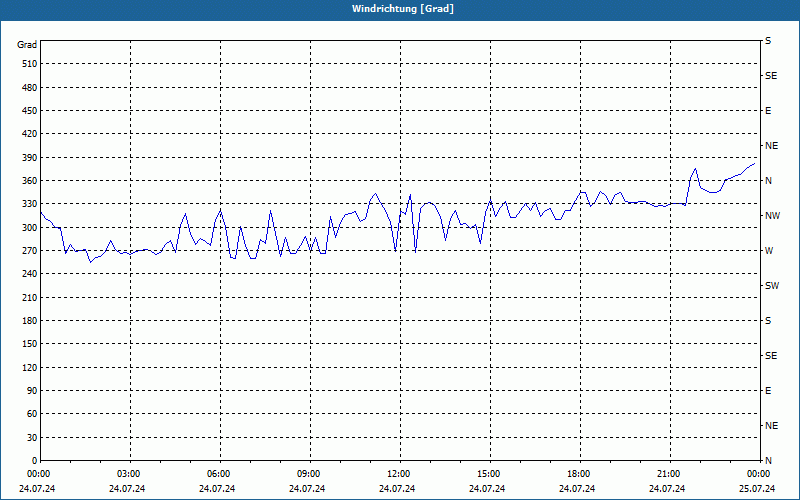The height and width of the screenshot is (500, 800).
Task: Select the 06:00 time axis label
Action: 218,474
